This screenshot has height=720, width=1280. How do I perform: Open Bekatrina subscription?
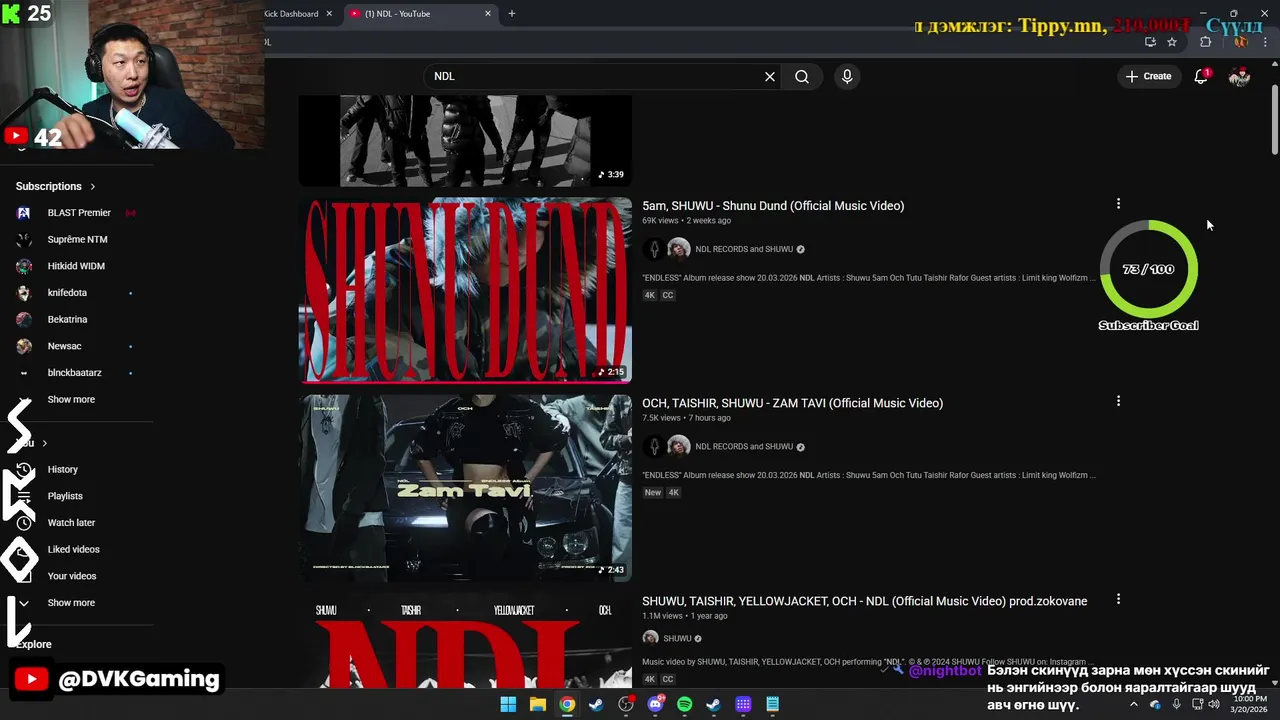[x=67, y=319]
